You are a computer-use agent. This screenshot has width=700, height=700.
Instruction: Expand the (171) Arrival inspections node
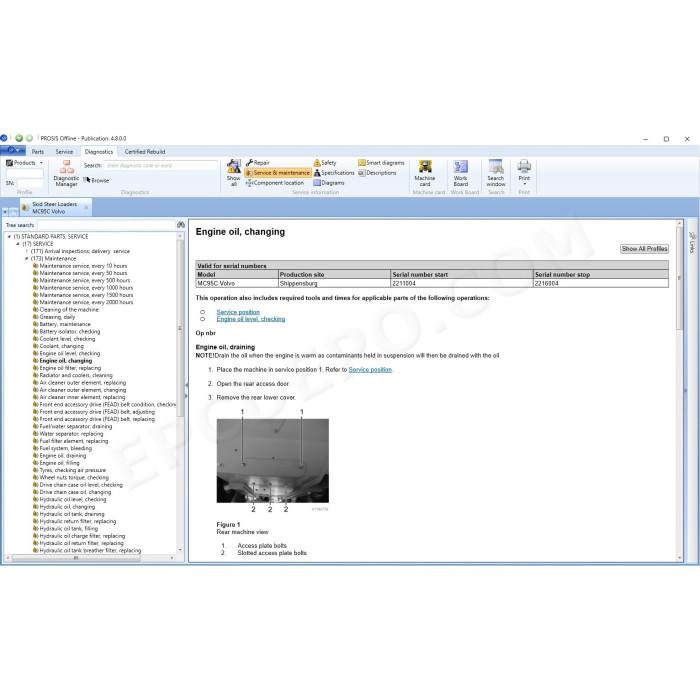[27, 251]
